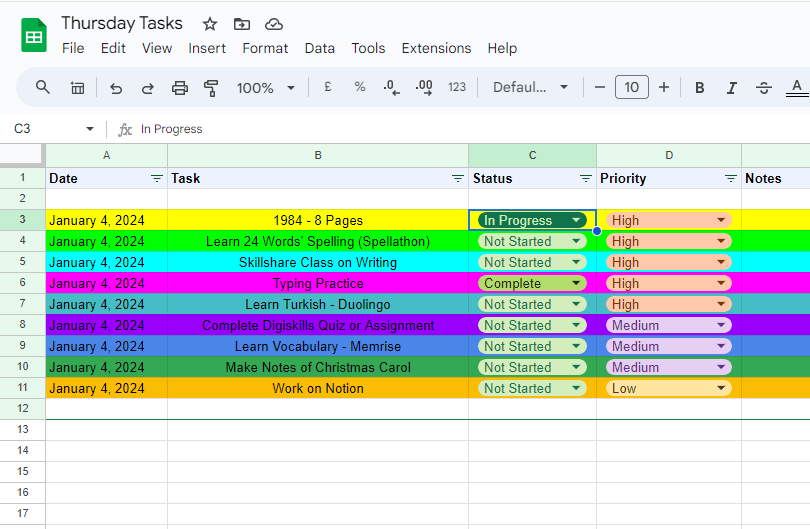Click the formula bar showing In Progress
The height and width of the screenshot is (529, 810).
(465, 129)
